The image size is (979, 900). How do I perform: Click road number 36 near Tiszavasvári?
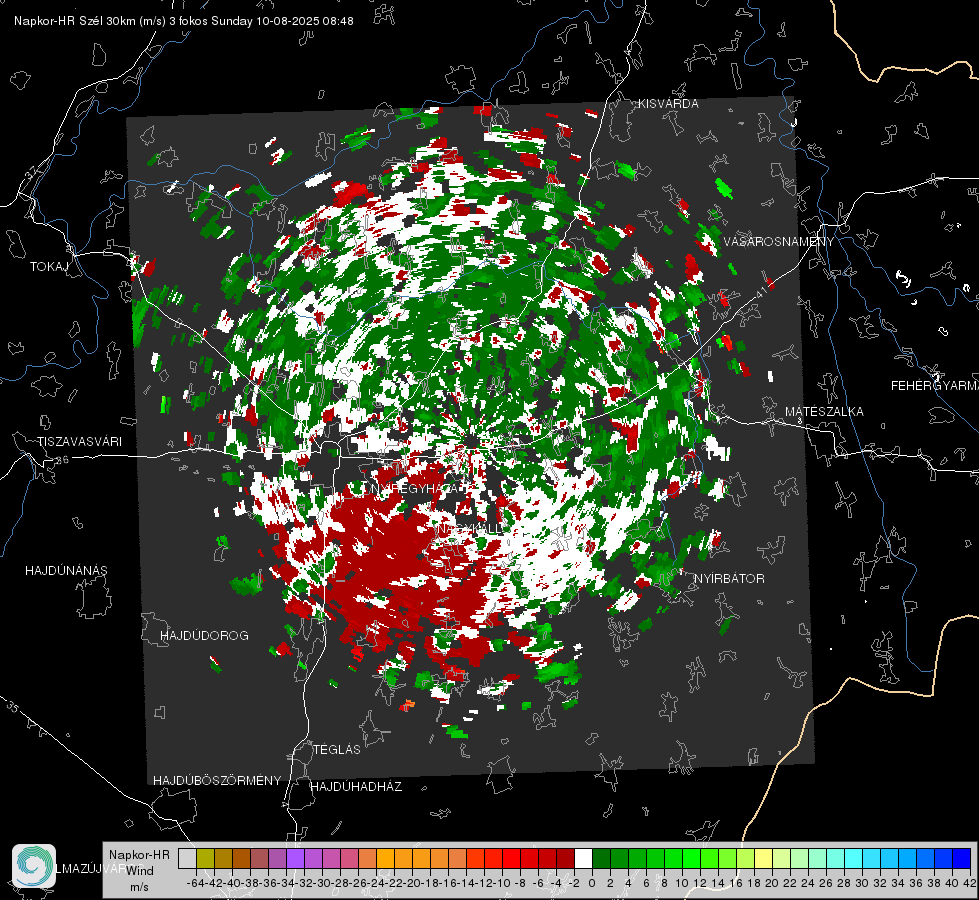click(62, 460)
